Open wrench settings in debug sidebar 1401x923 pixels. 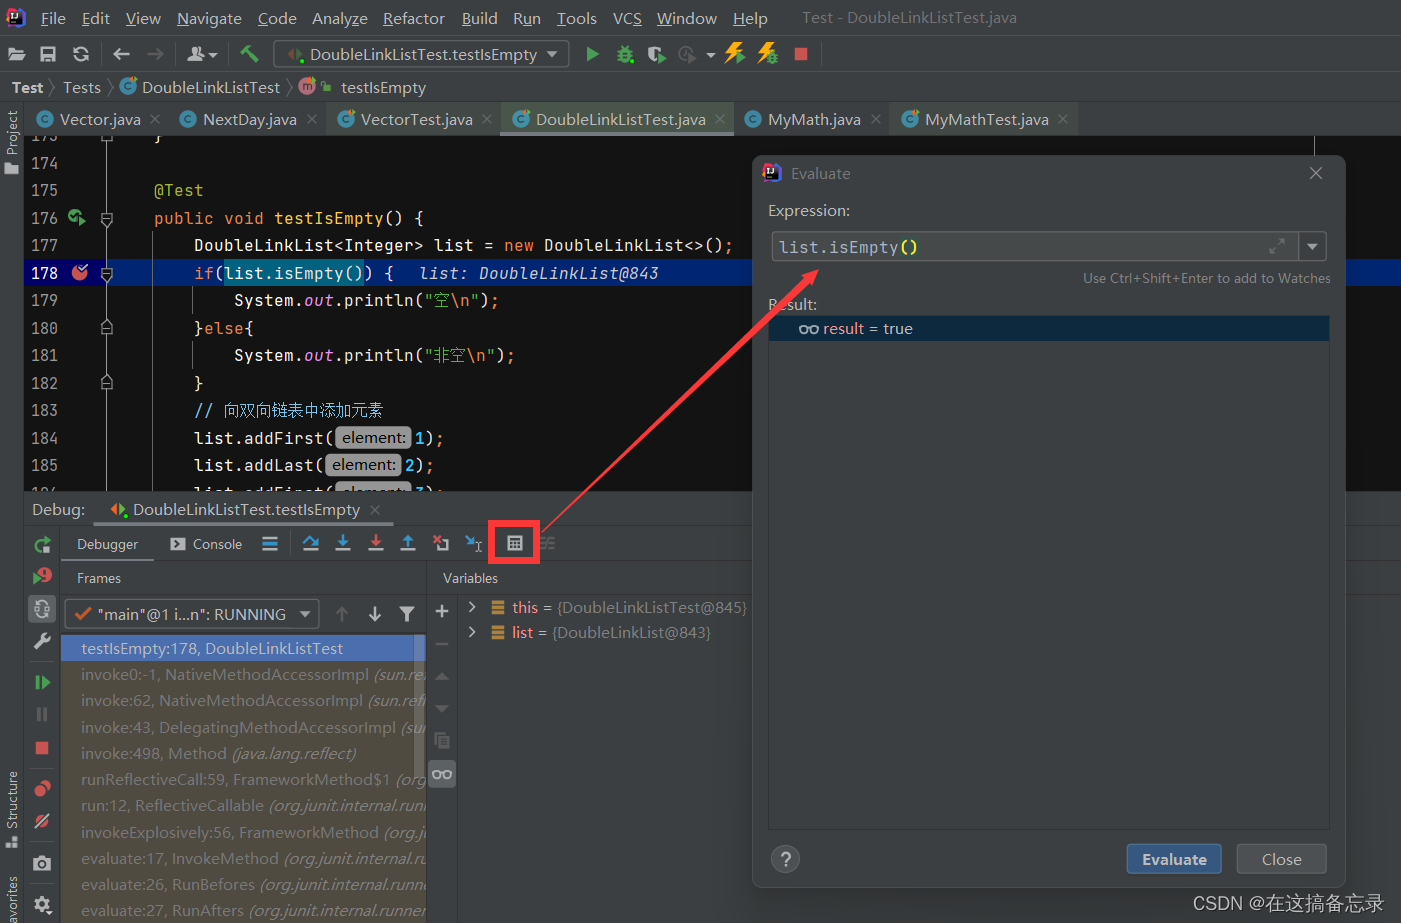(42, 641)
